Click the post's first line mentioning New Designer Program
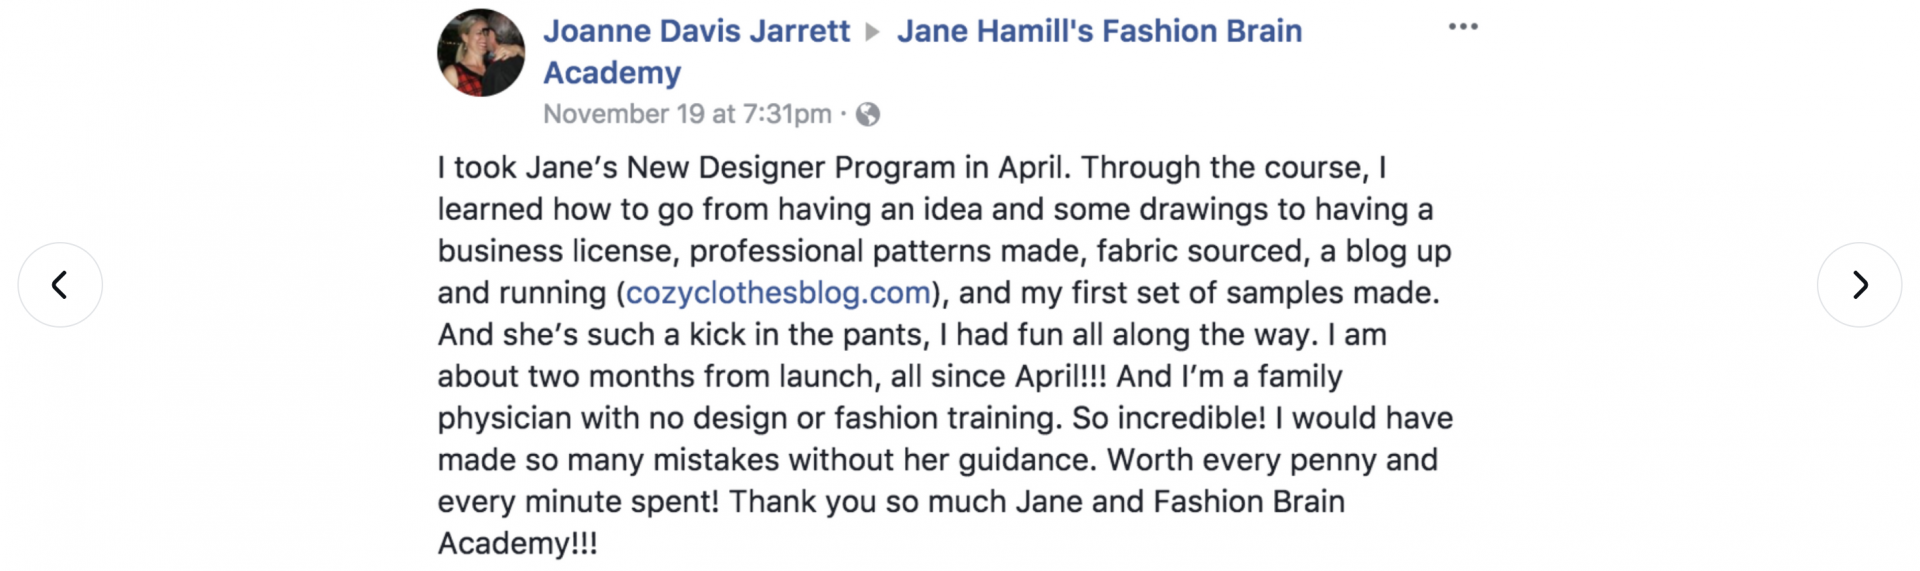Screen dimensions: 1920x571 point(910,167)
